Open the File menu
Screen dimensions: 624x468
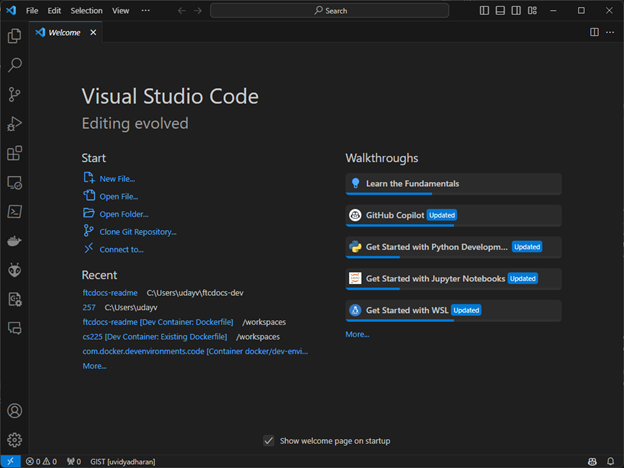[32, 10]
